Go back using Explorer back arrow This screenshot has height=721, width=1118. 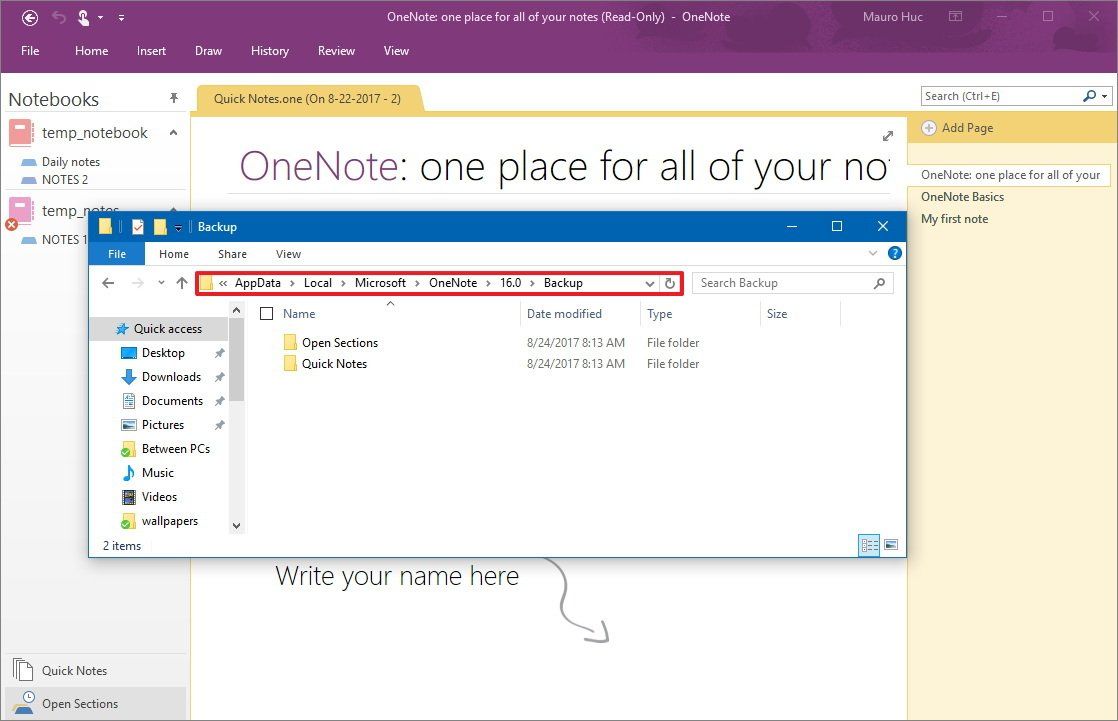[108, 283]
